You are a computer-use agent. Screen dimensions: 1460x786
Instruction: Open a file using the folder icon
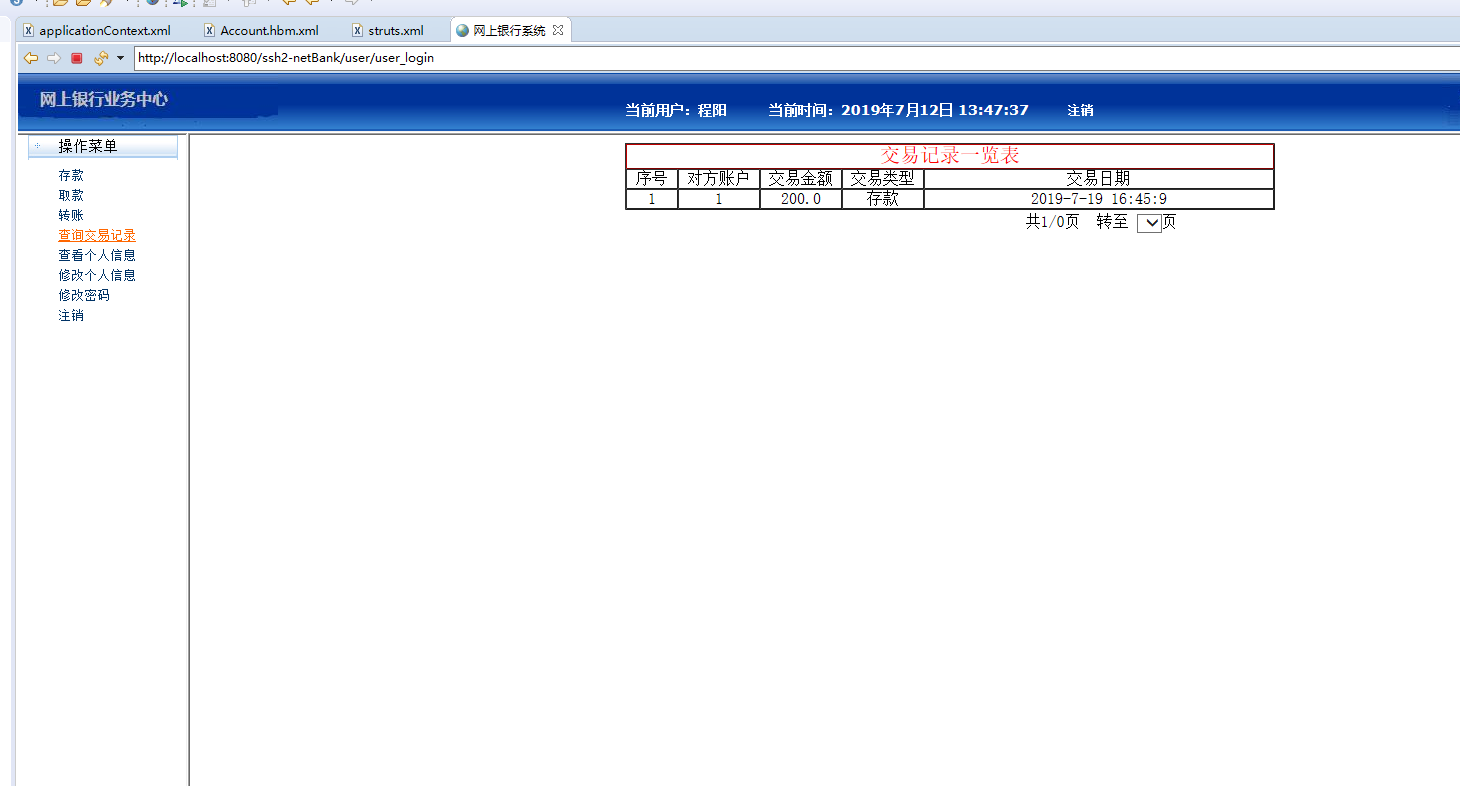[x=59, y=4]
